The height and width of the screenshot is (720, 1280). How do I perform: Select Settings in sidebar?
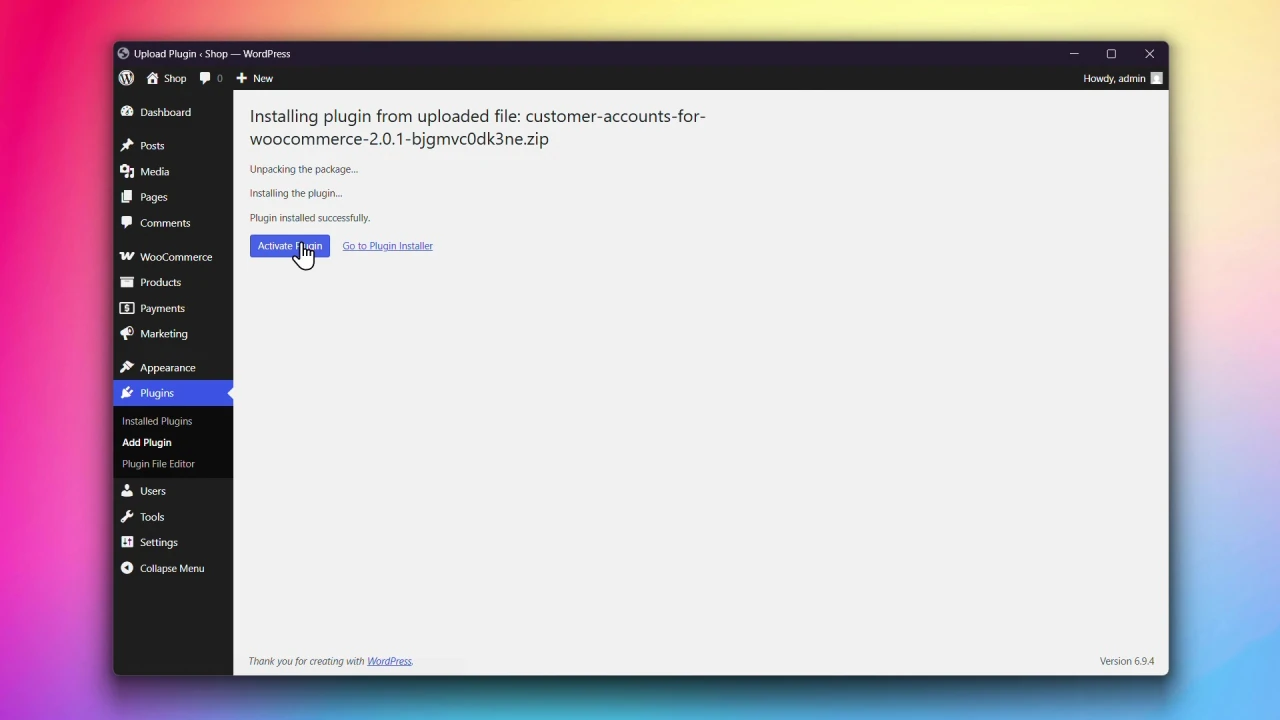173,542
